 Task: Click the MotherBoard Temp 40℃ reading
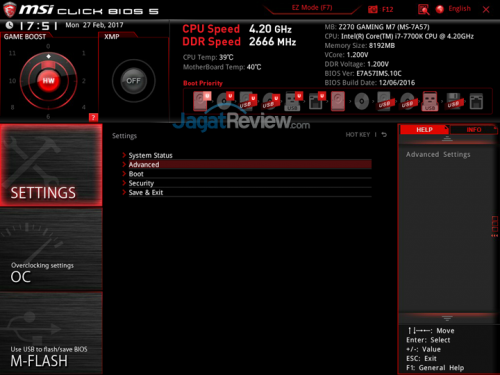[x=222, y=67]
